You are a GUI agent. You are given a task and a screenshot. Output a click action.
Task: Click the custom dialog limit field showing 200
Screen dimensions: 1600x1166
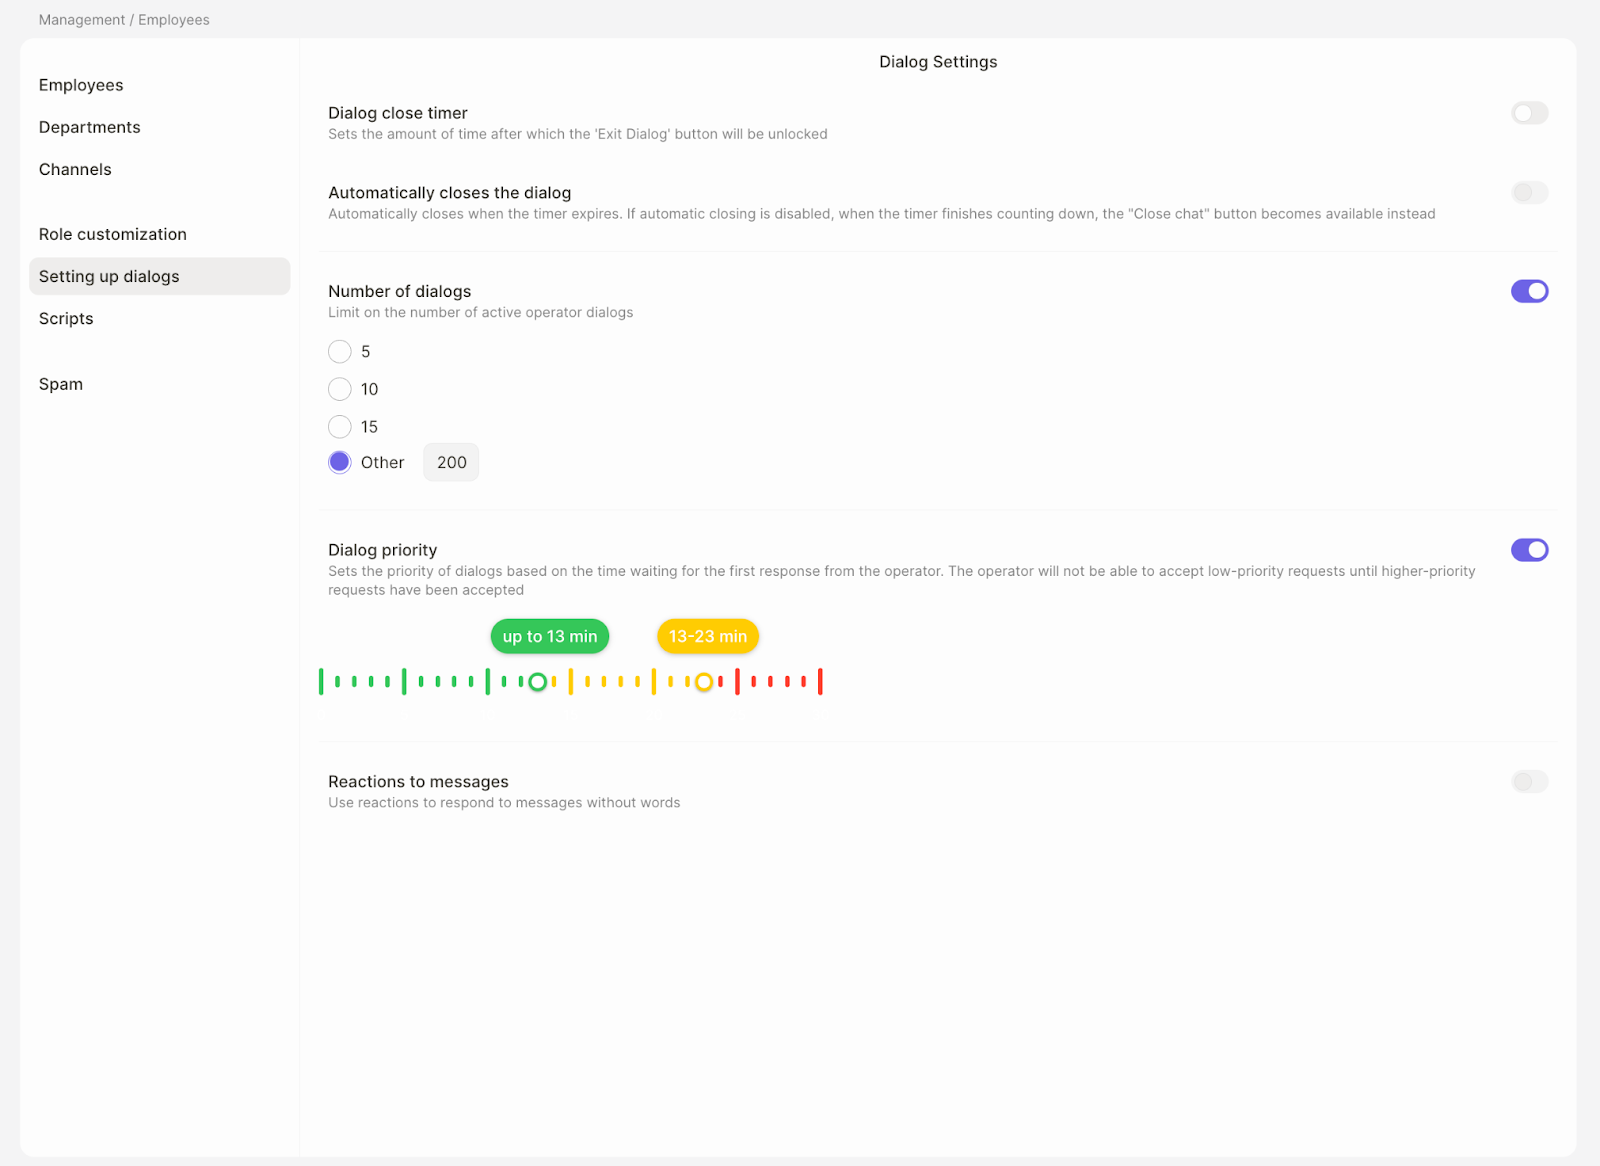pos(451,462)
